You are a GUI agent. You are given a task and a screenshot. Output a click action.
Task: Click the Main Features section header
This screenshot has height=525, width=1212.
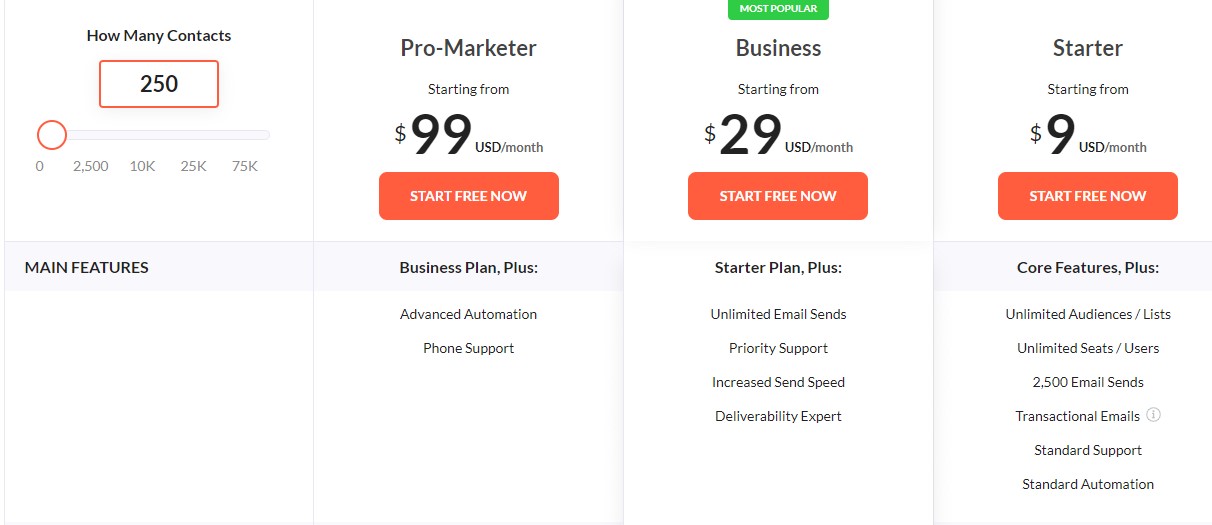click(x=87, y=267)
